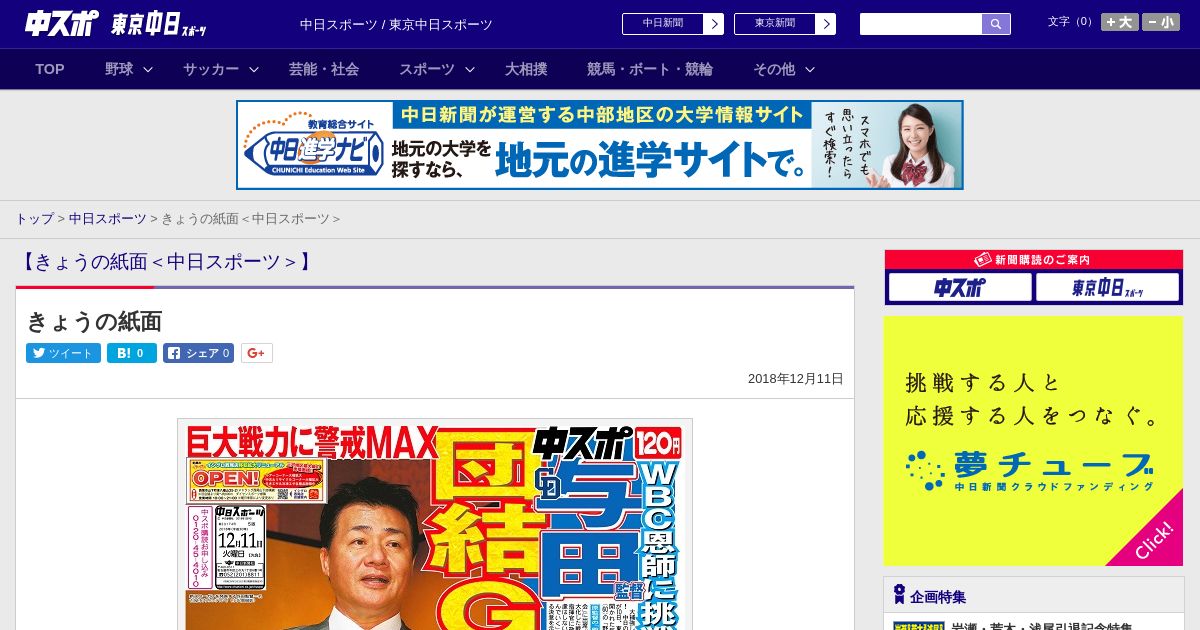Expand the サッカー navigation dropdown
Viewport: 1200px width, 630px height.
[221, 69]
